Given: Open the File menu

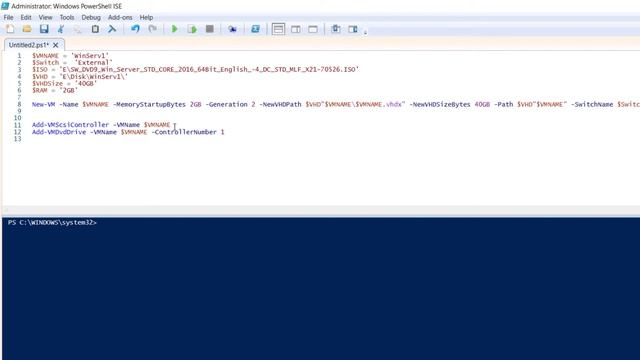Looking at the screenshot, I should pyautogui.click(x=8, y=18).
